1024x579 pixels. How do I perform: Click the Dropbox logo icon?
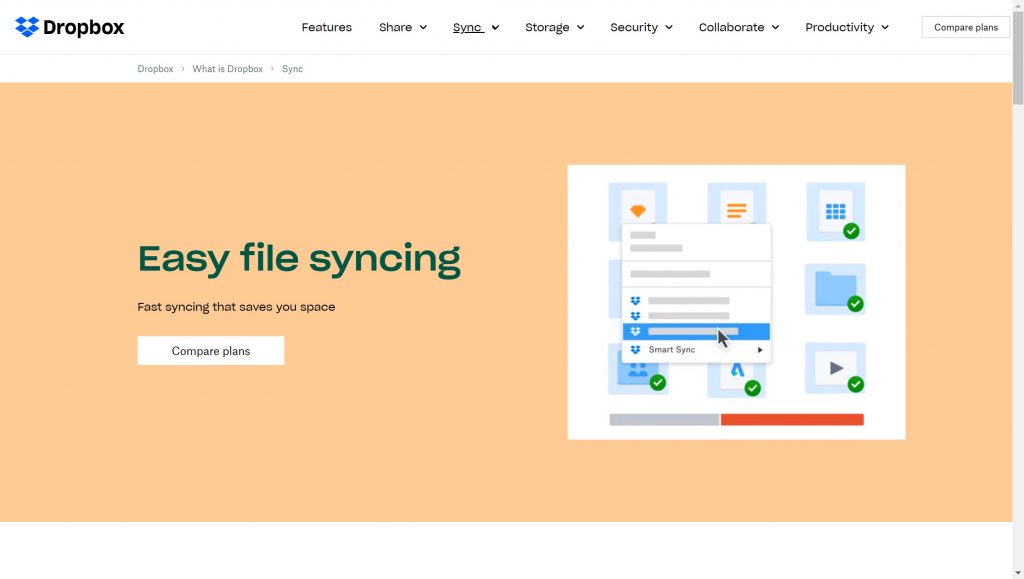(x=27, y=27)
